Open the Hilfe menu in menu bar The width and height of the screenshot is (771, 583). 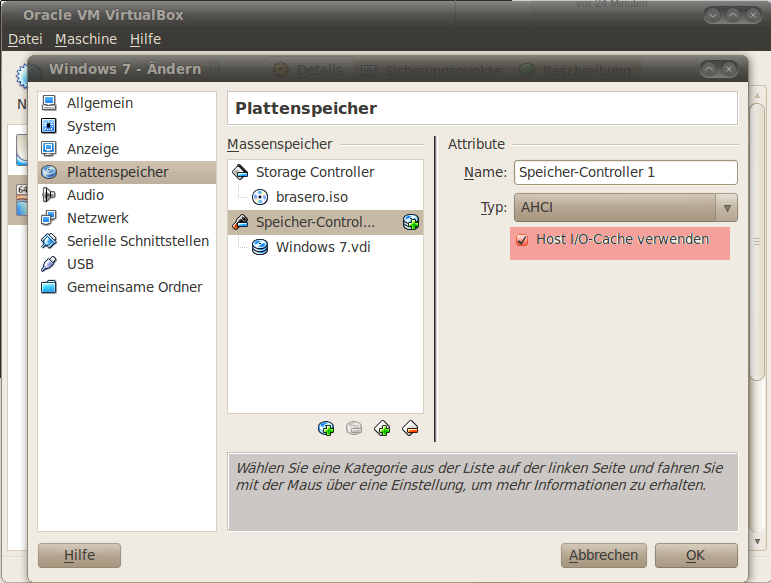pos(146,39)
